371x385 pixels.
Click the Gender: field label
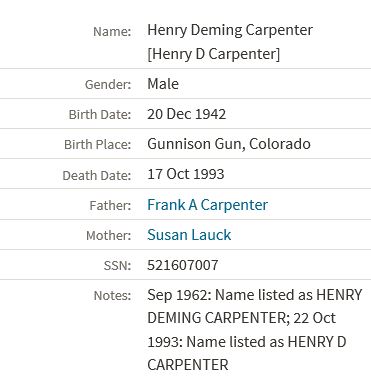click(x=108, y=84)
